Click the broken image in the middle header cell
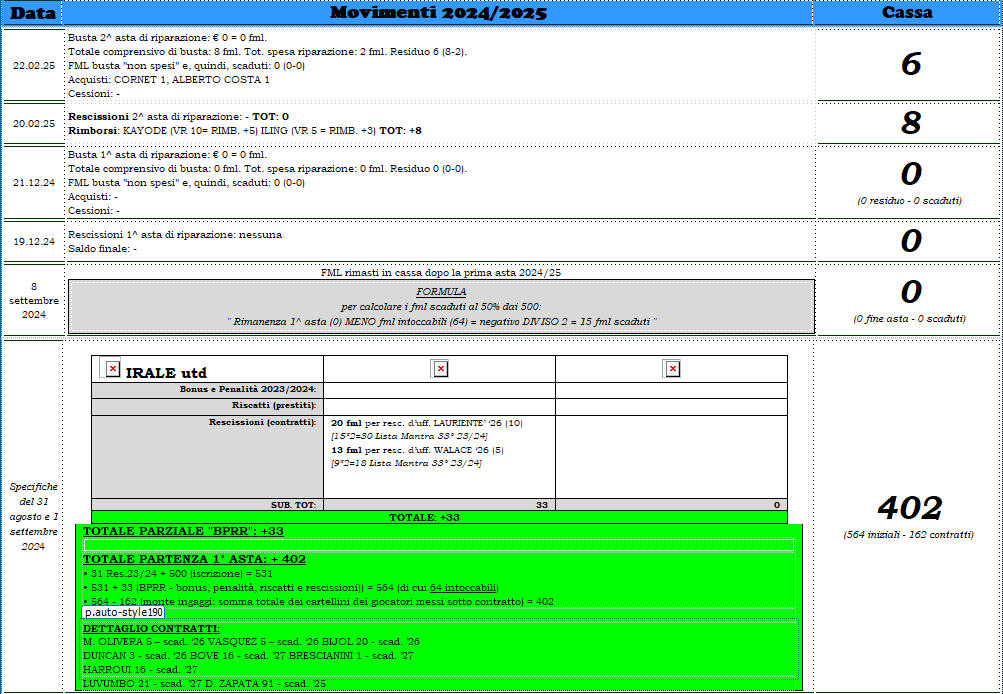 coord(440,369)
